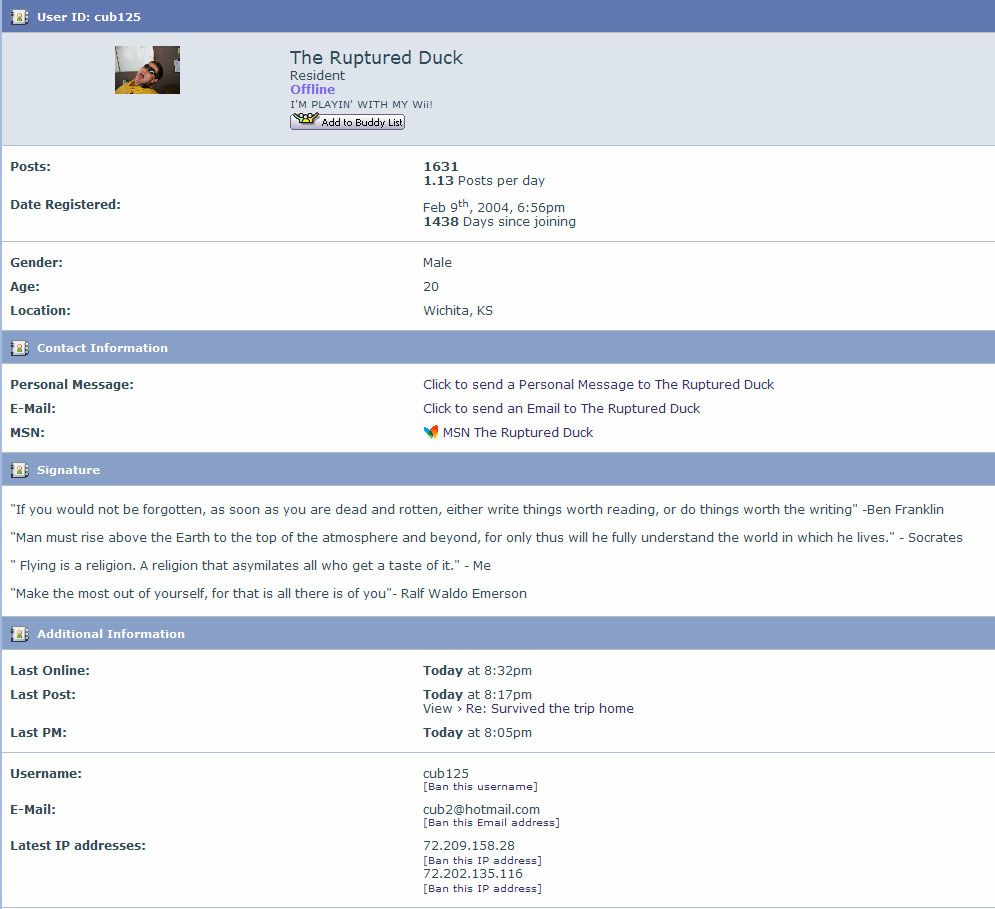
Task: Click Last PM time 8:05pm
Action: click(477, 733)
